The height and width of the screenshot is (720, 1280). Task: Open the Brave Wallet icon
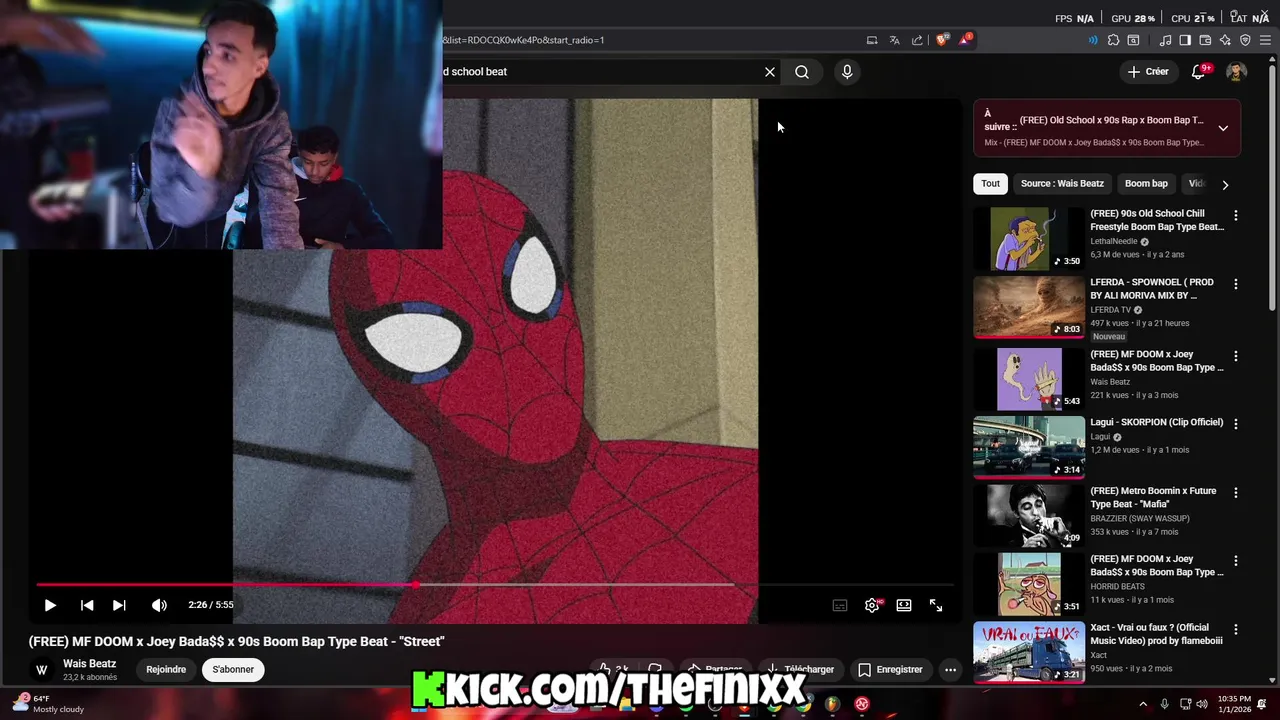pos(1205,40)
